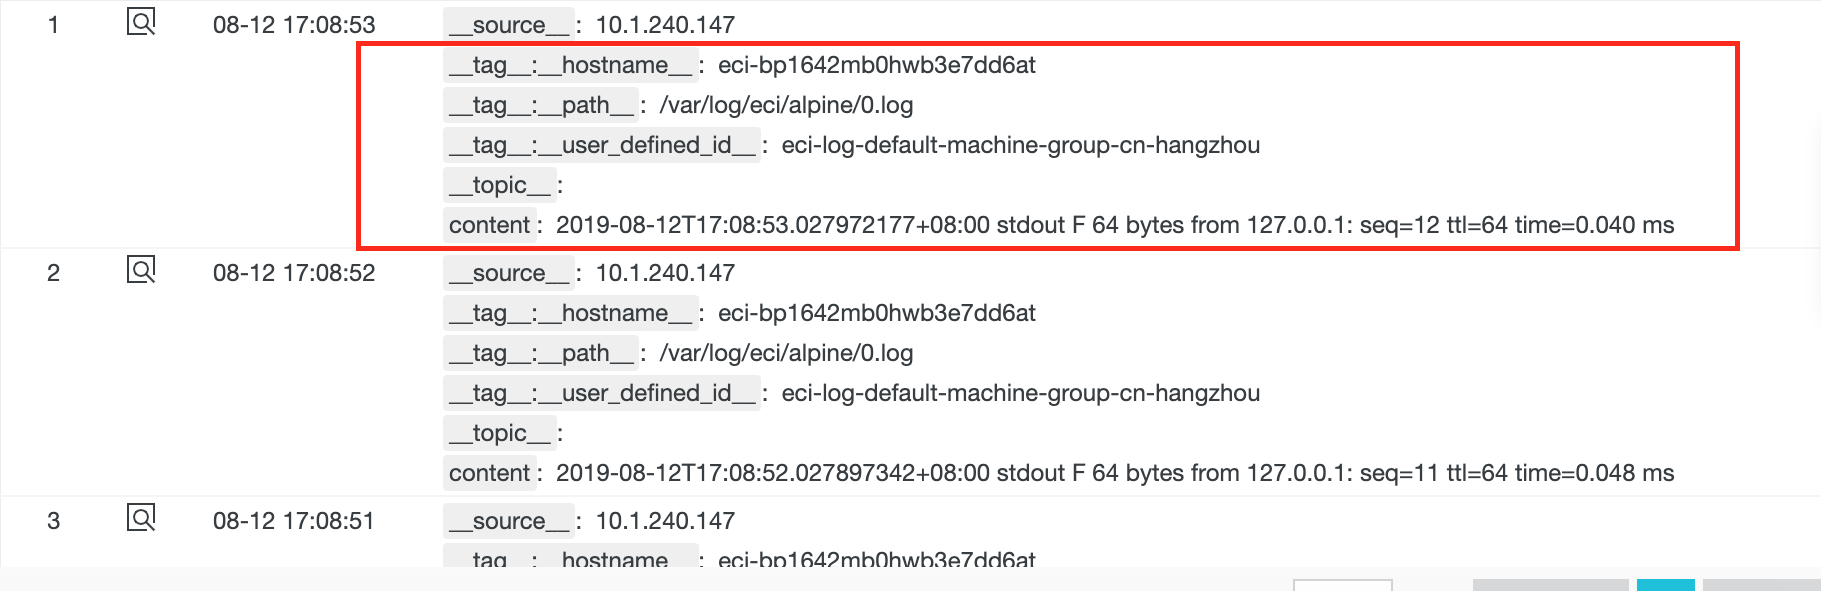Click machine group value in entry 2
The height and width of the screenshot is (591, 1821).
pos(1020,393)
